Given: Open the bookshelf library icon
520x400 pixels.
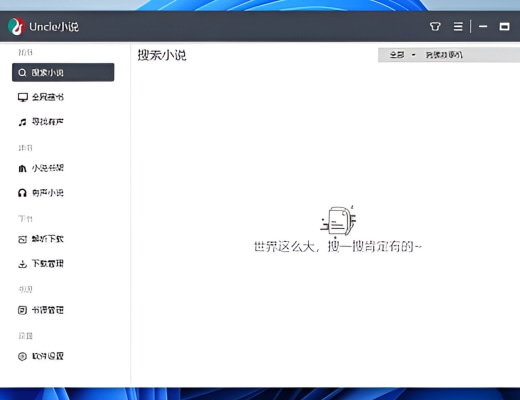Looking at the screenshot, I should click(x=22, y=168).
